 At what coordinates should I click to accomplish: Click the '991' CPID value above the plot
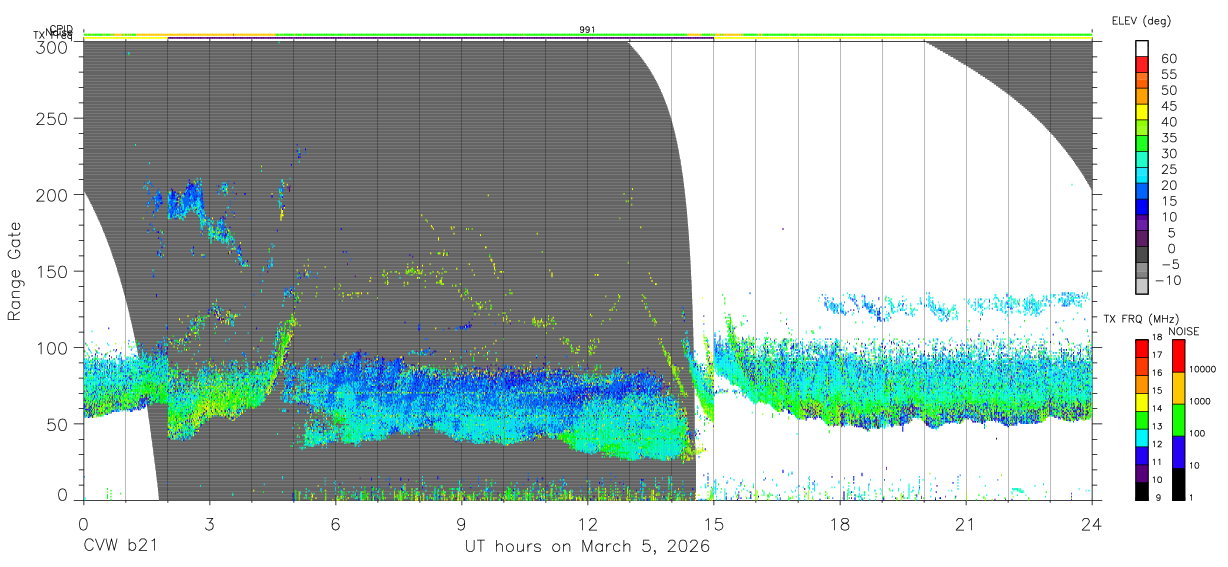click(588, 30)
